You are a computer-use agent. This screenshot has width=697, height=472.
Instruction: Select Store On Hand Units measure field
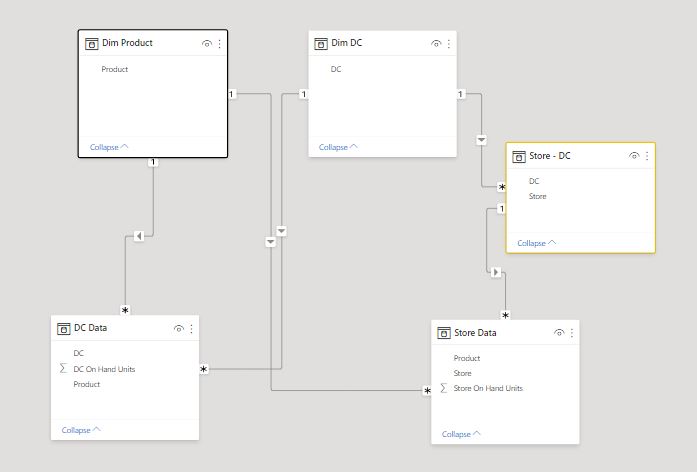(x=488, y=388)
